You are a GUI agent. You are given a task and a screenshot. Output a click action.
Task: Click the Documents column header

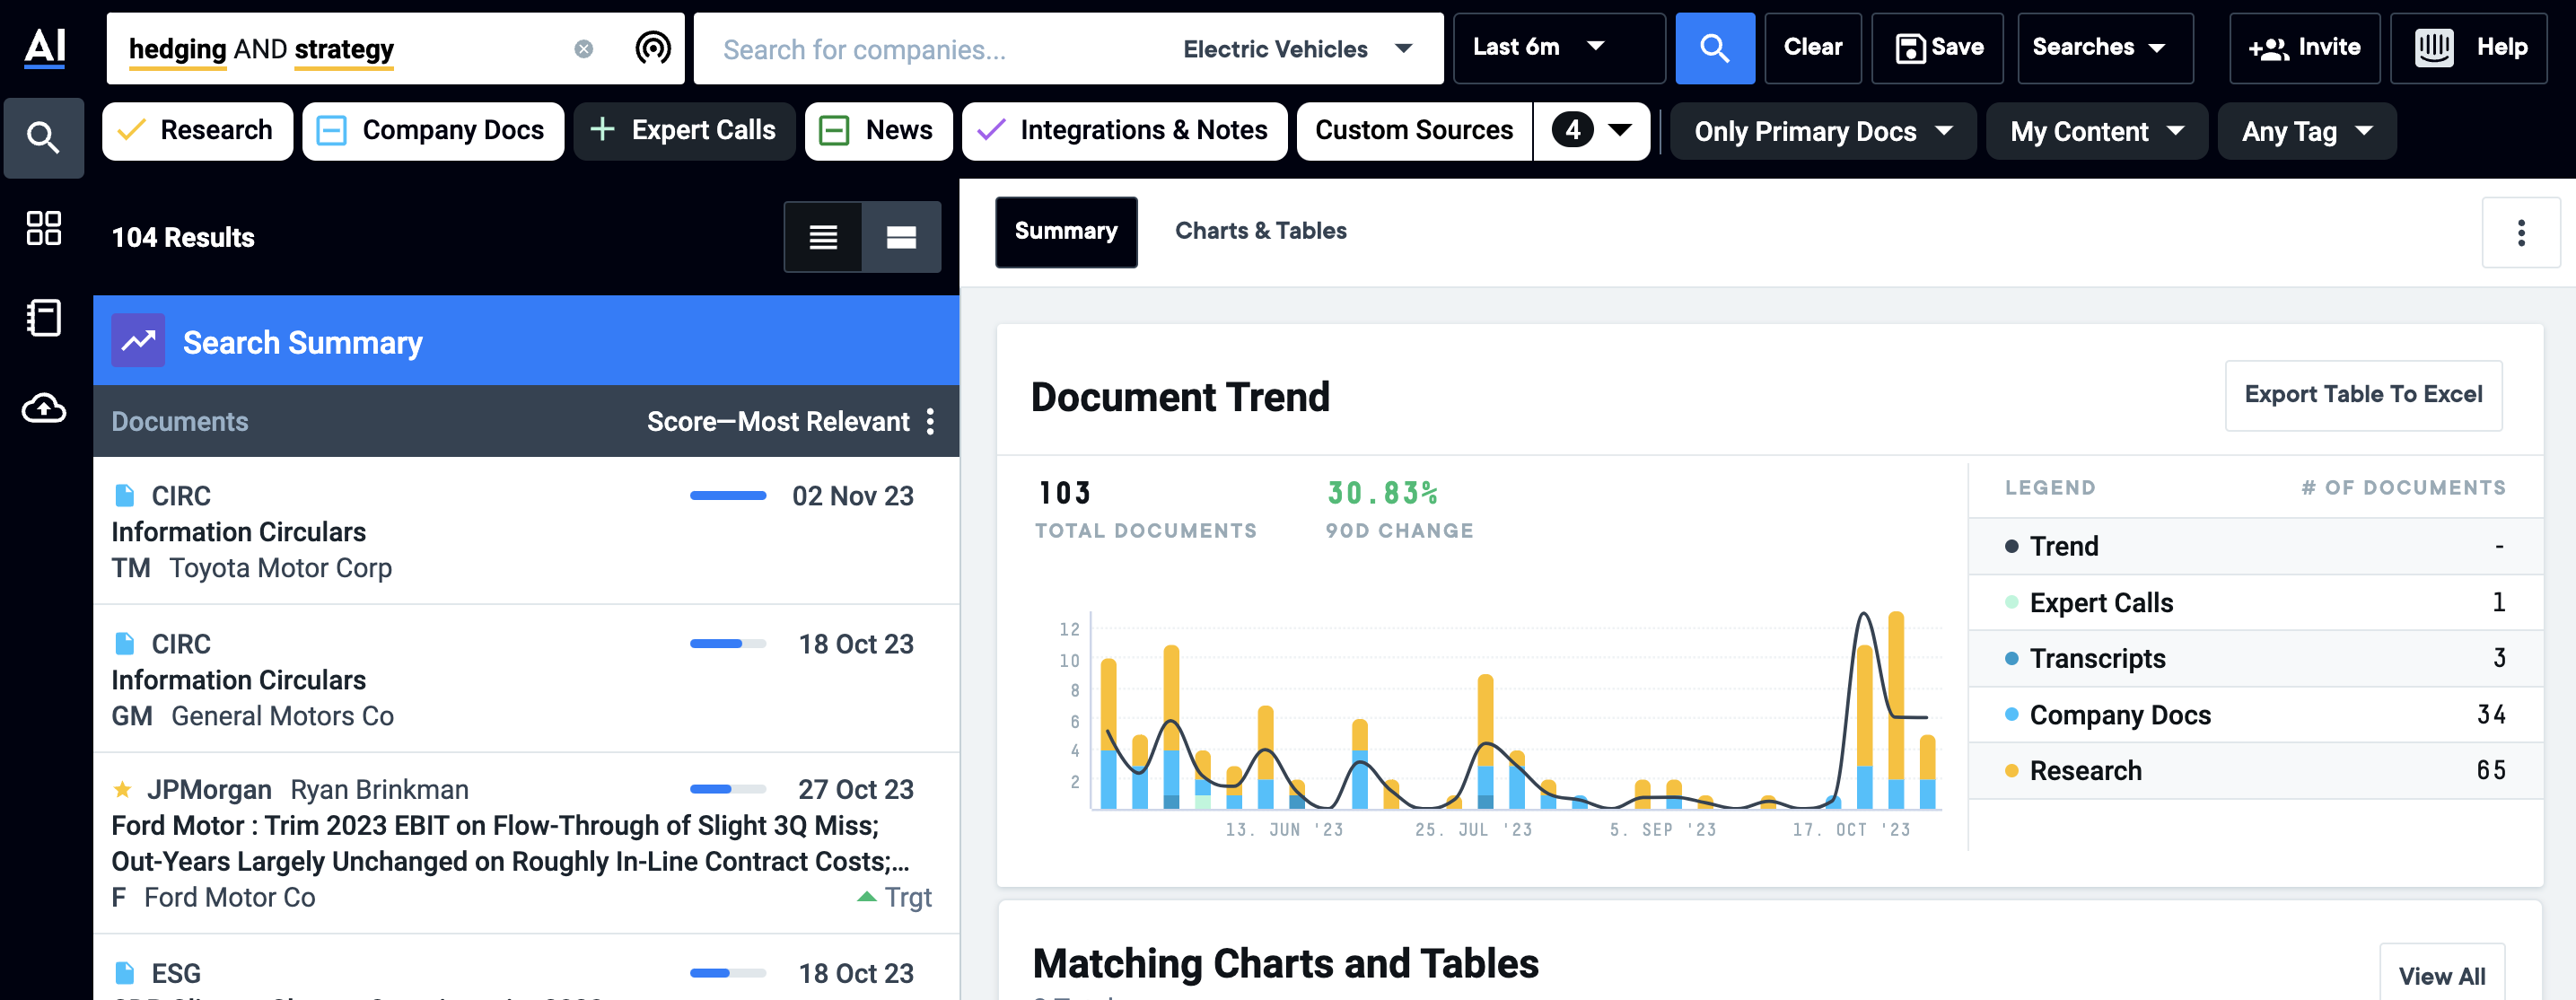click(x=179, y=421)
